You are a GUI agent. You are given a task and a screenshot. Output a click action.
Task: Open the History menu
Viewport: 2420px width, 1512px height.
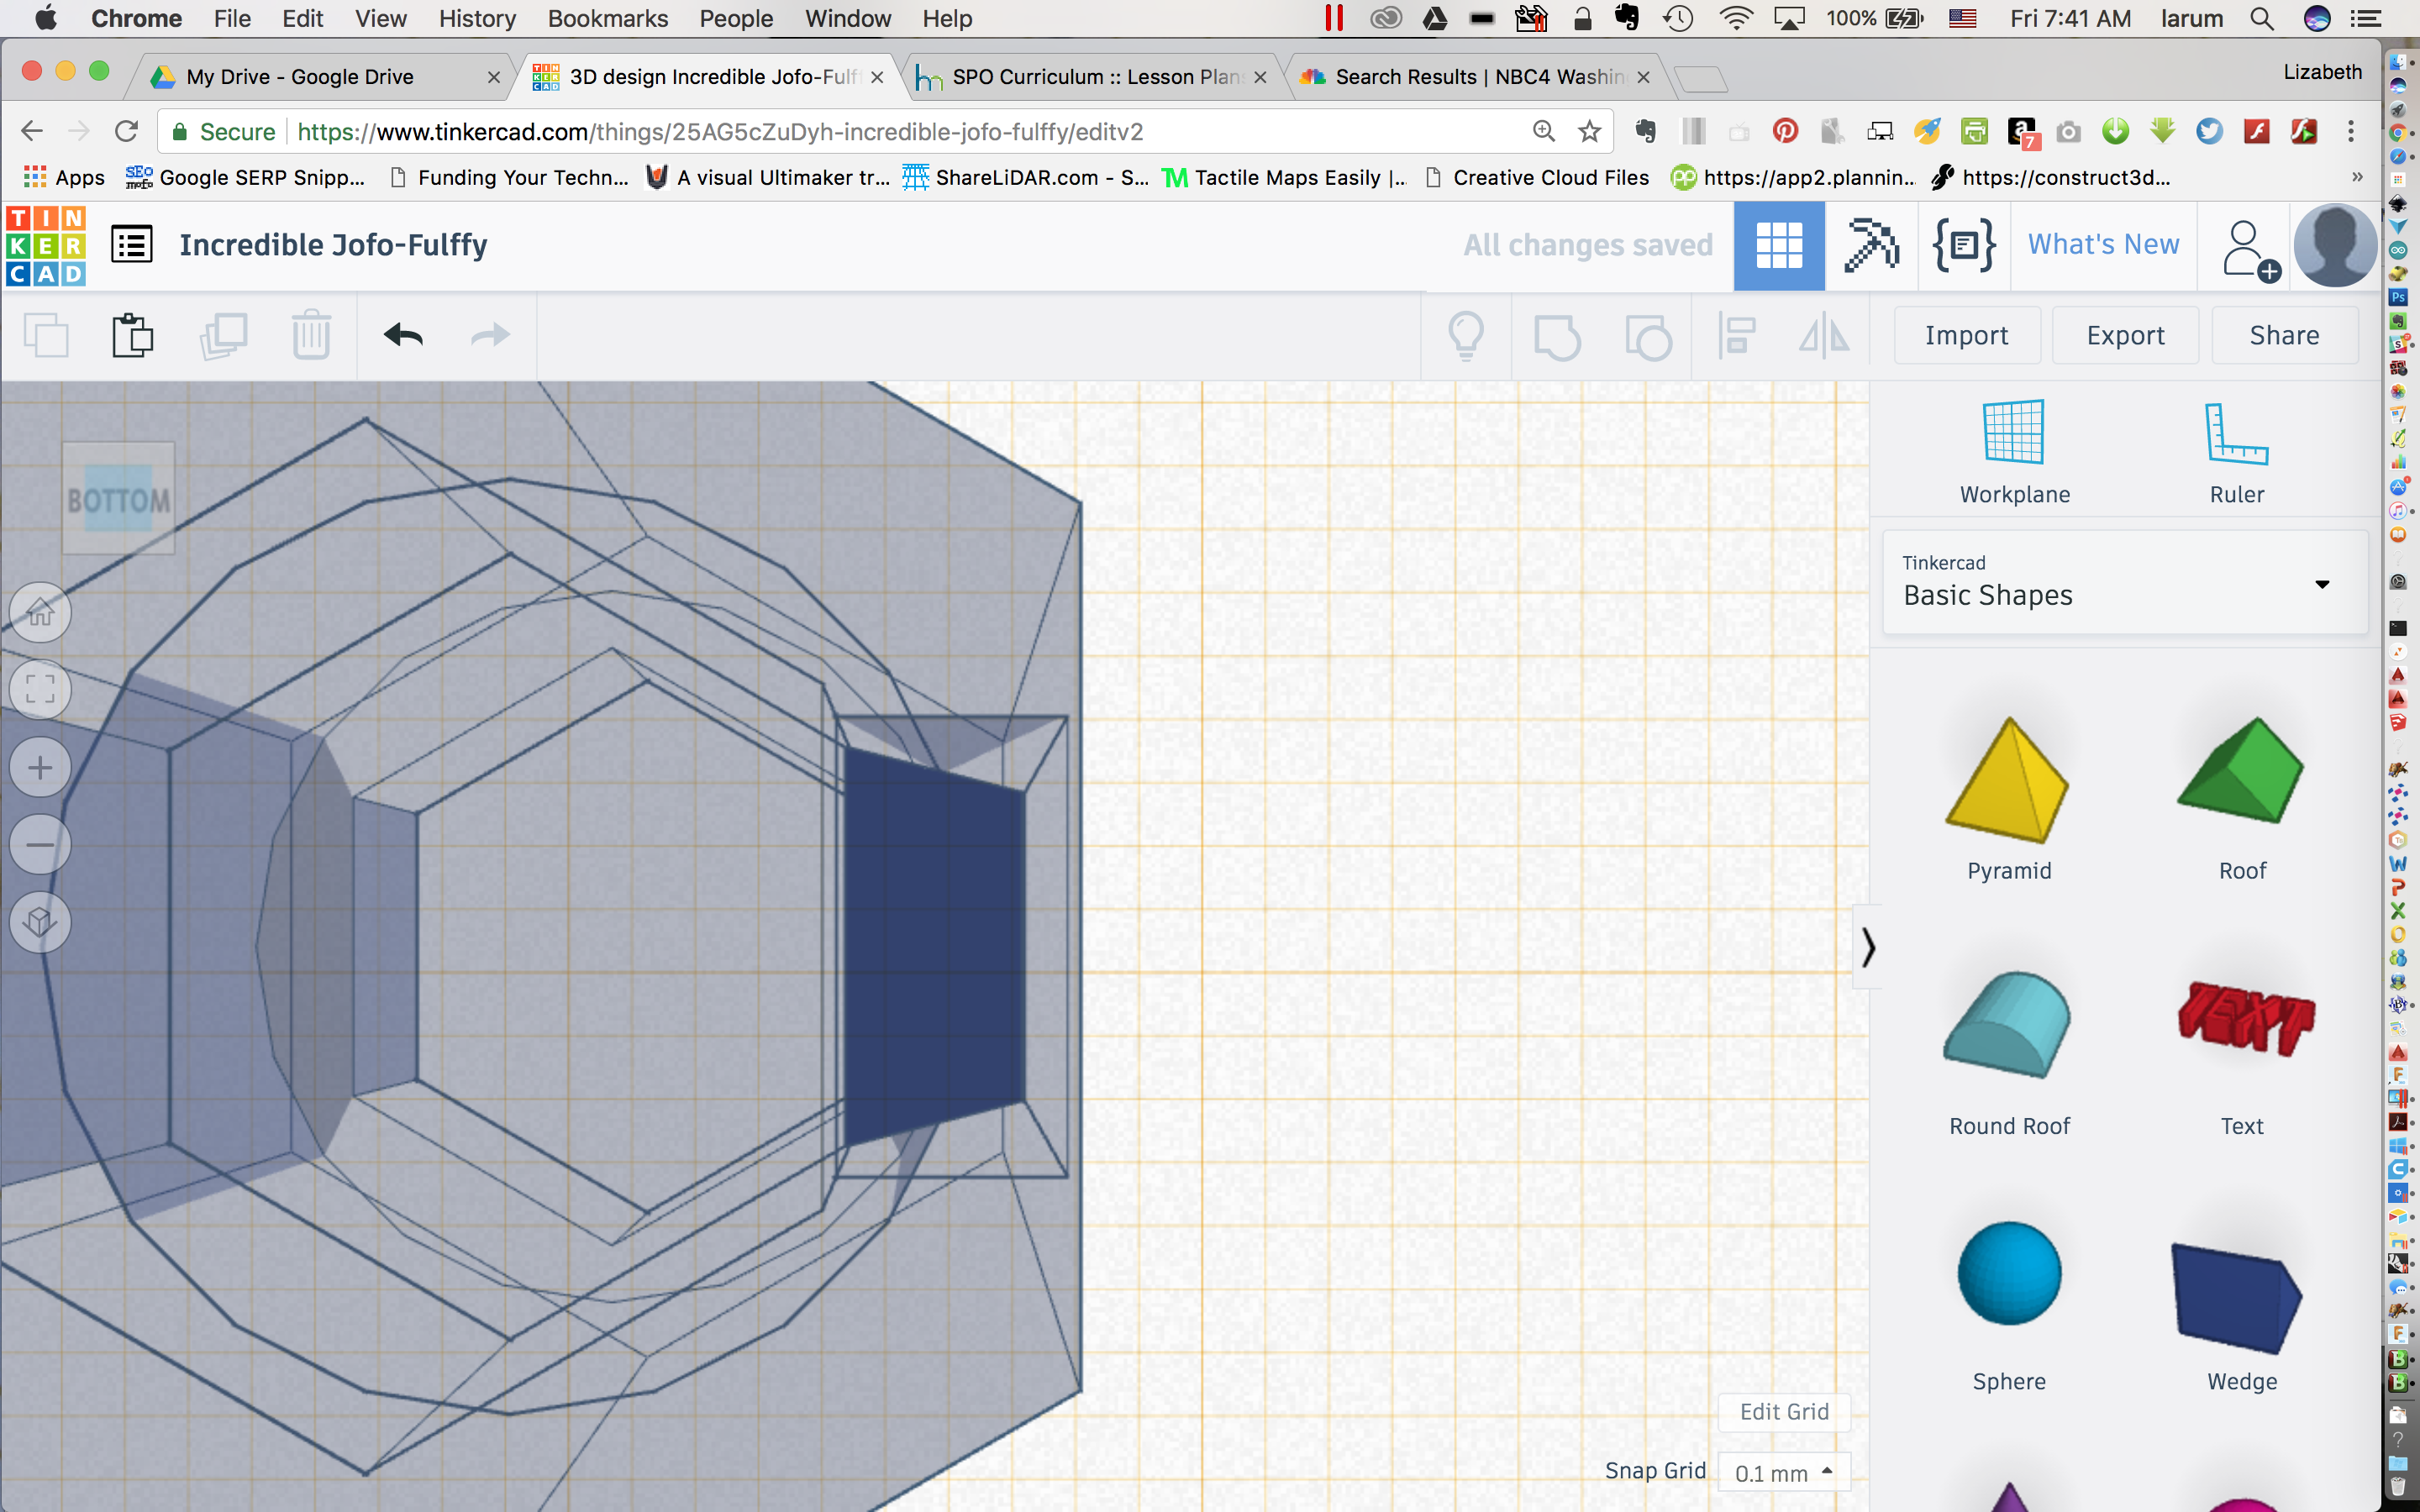pyautogui.click(x=477, y=19)
